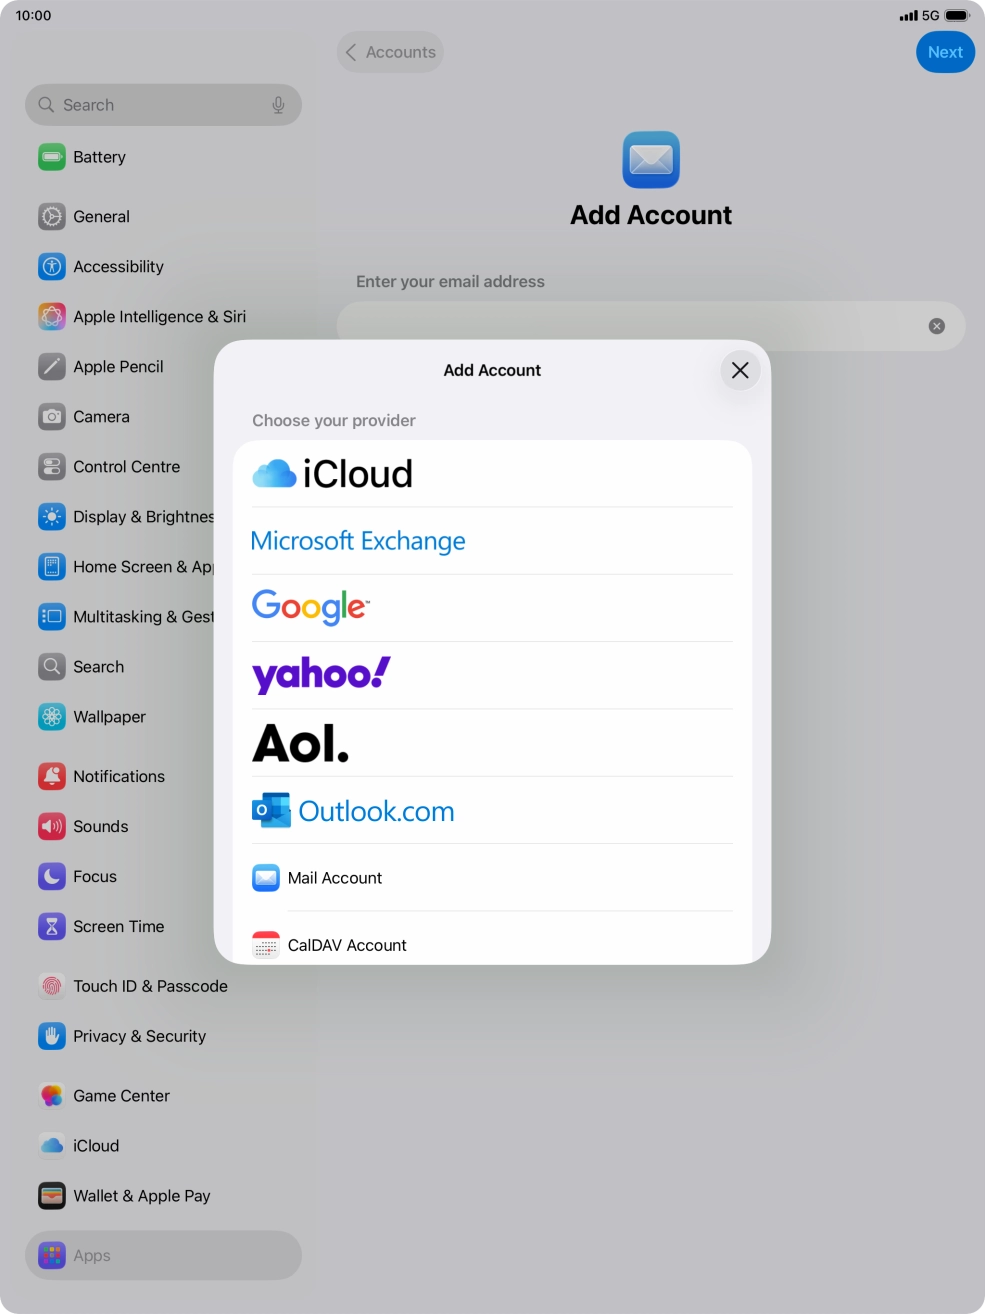Screen dimensions: 985x1314
Task: Choose the Yahoo! provider option
Action: tap(491, 675)
